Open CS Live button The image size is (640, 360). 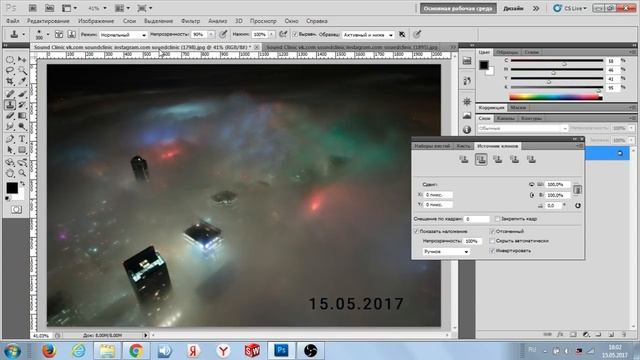click(x=570, y=8)
